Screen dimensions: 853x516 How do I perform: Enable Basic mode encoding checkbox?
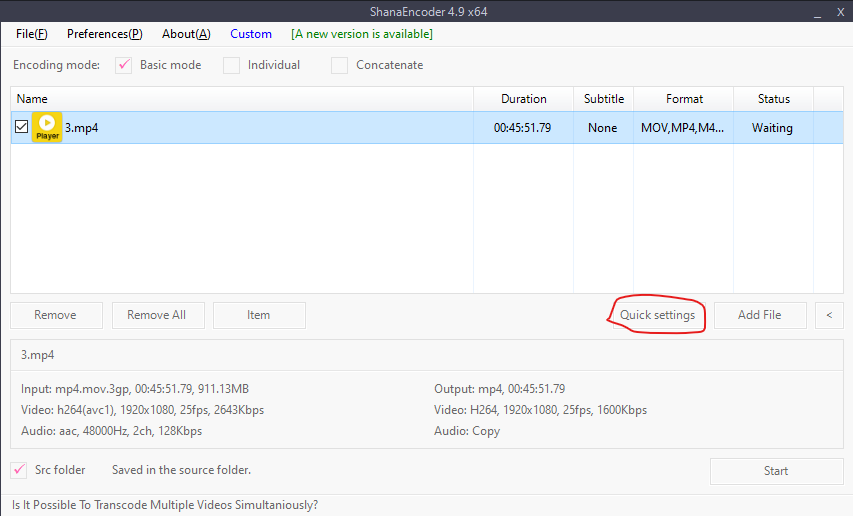coord(123,65)
